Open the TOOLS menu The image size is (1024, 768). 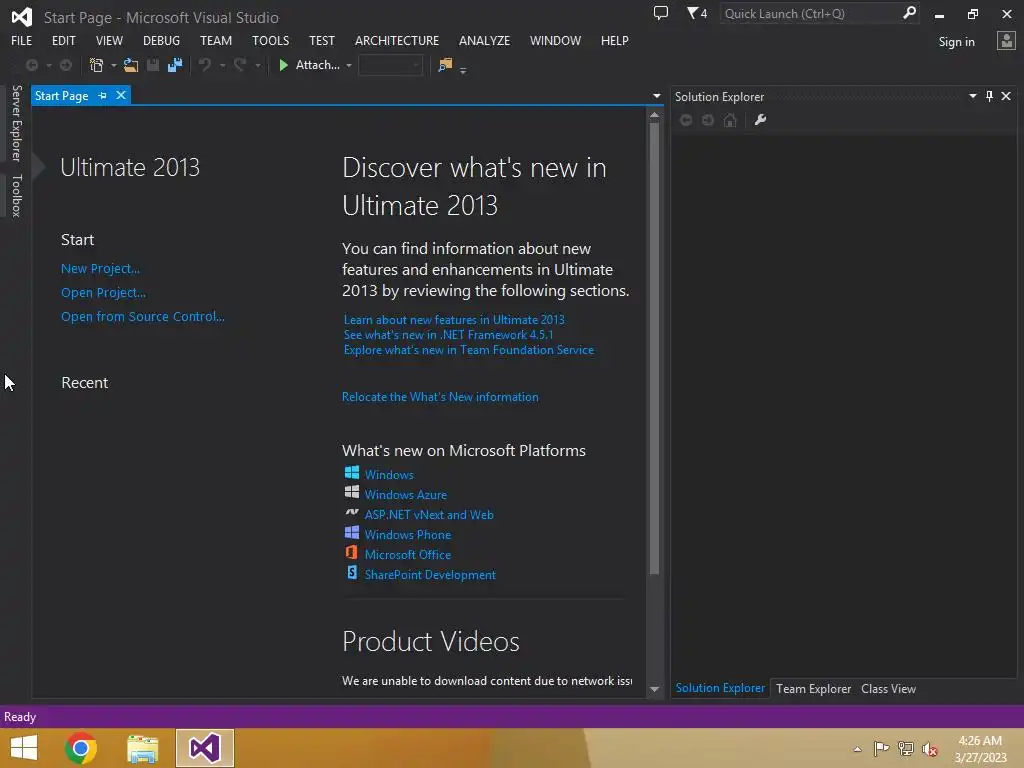point(270,40)
